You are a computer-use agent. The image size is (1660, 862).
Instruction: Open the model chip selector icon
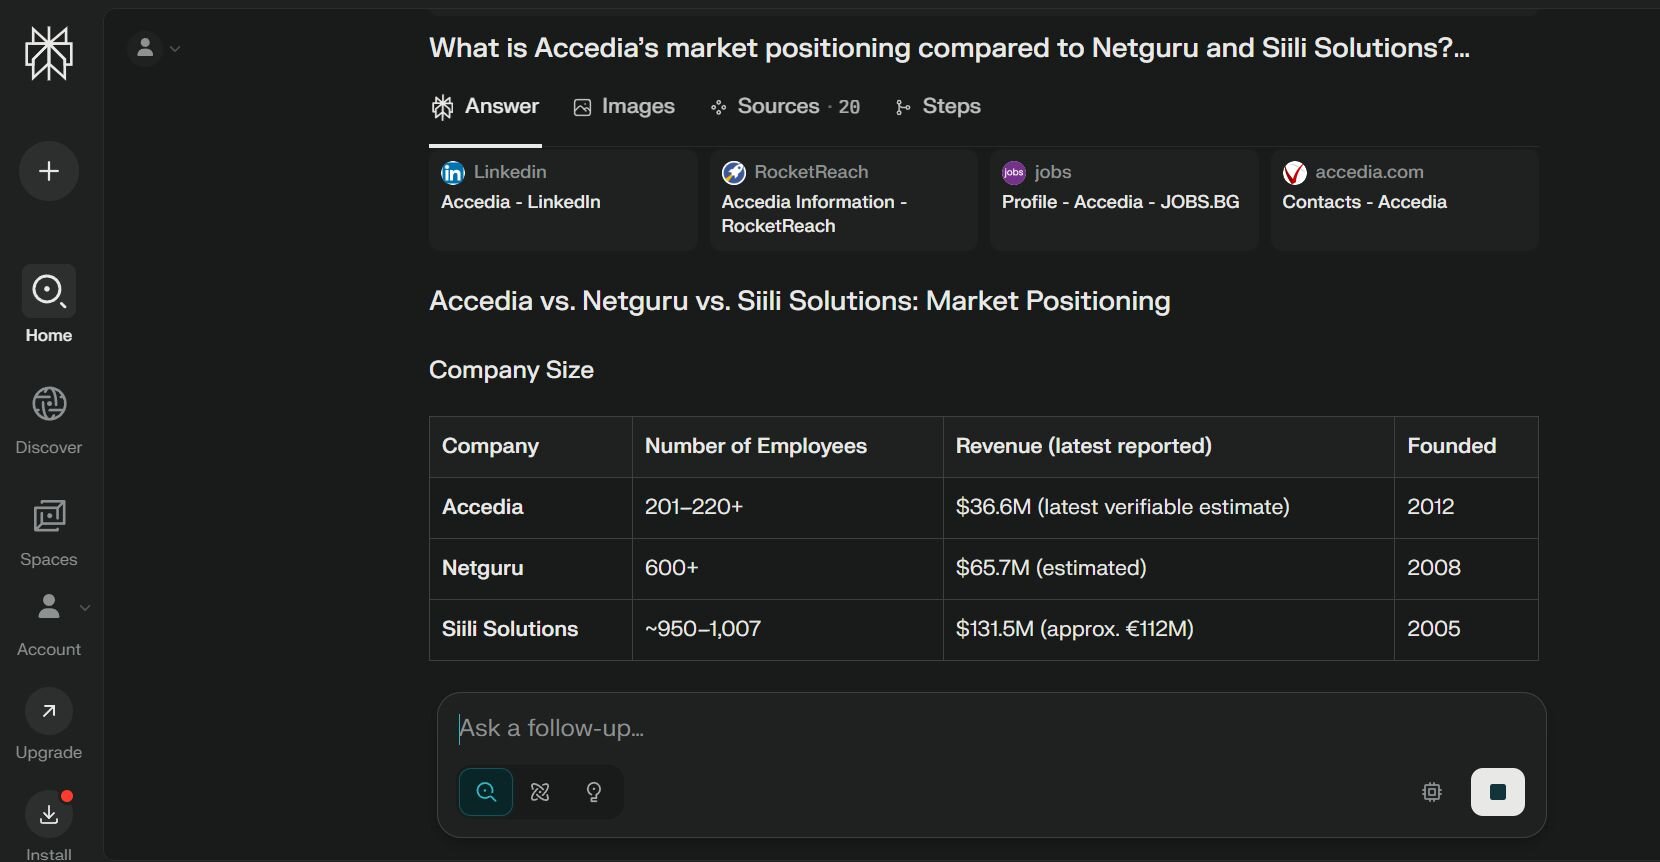coord(1432,792)
